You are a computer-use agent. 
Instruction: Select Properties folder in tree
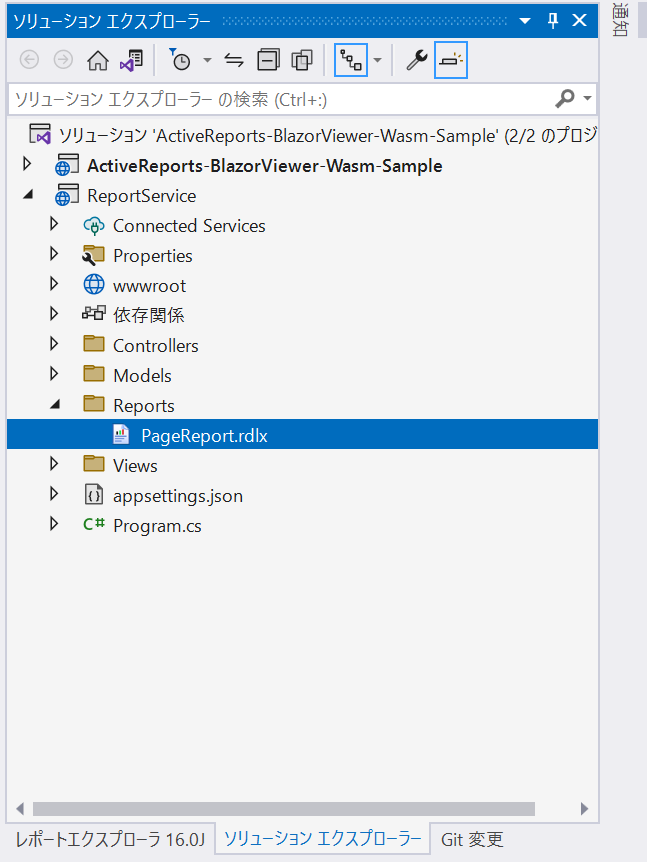click(x=153, y=256)
